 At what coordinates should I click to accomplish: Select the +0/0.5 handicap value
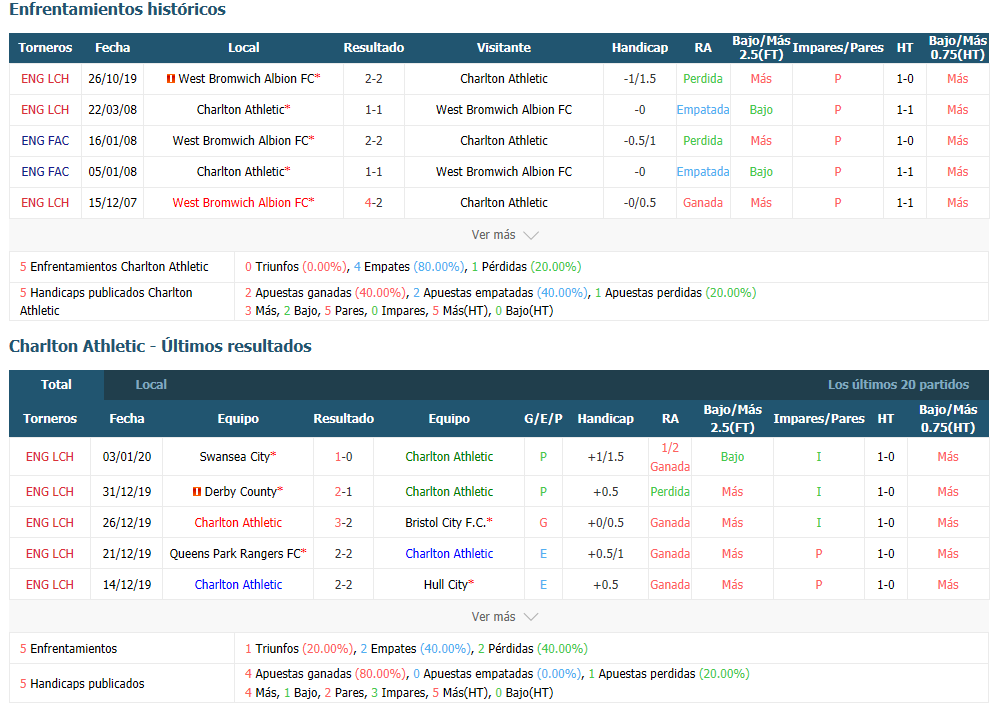point(606,523)
